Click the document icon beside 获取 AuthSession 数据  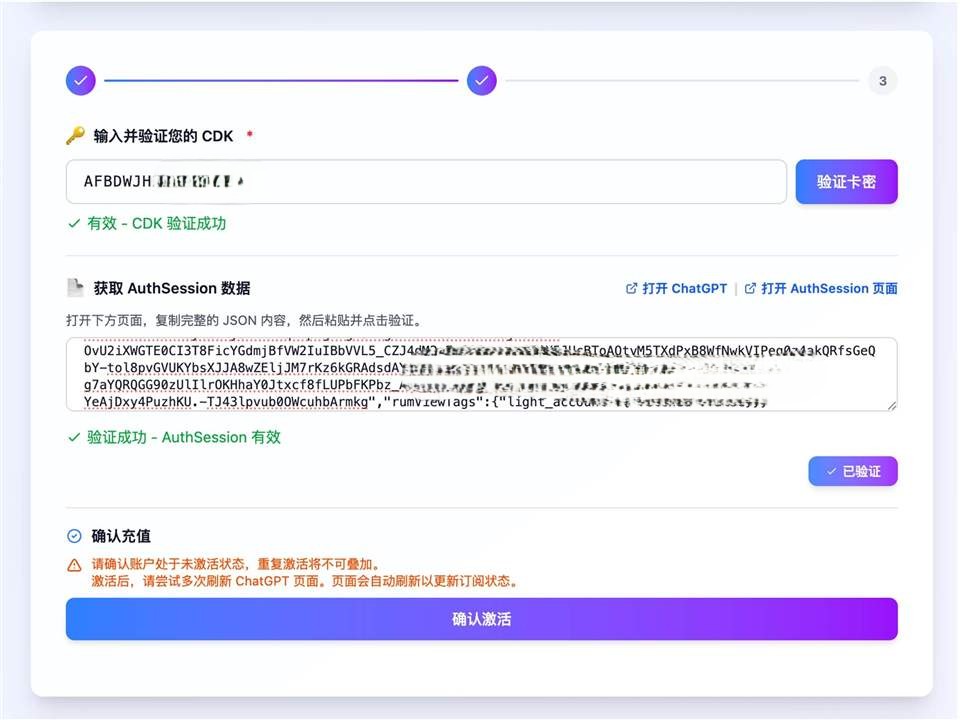(x=75, y=288)
